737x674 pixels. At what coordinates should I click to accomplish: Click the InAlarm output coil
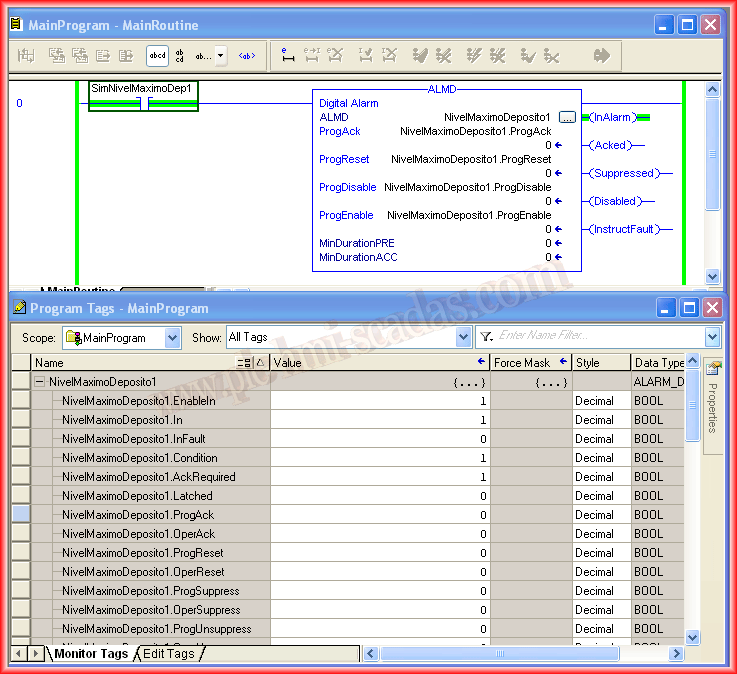click(611, 117)
